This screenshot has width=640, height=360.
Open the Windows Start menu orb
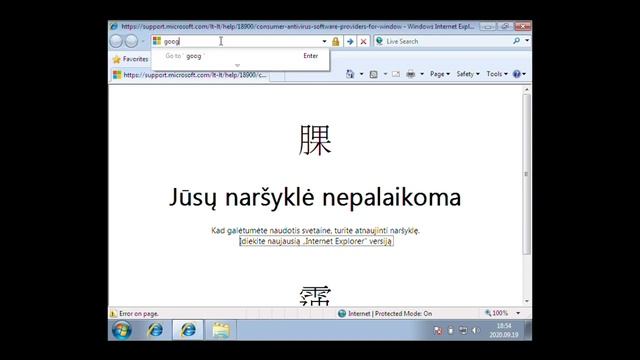tap(122, 330)
